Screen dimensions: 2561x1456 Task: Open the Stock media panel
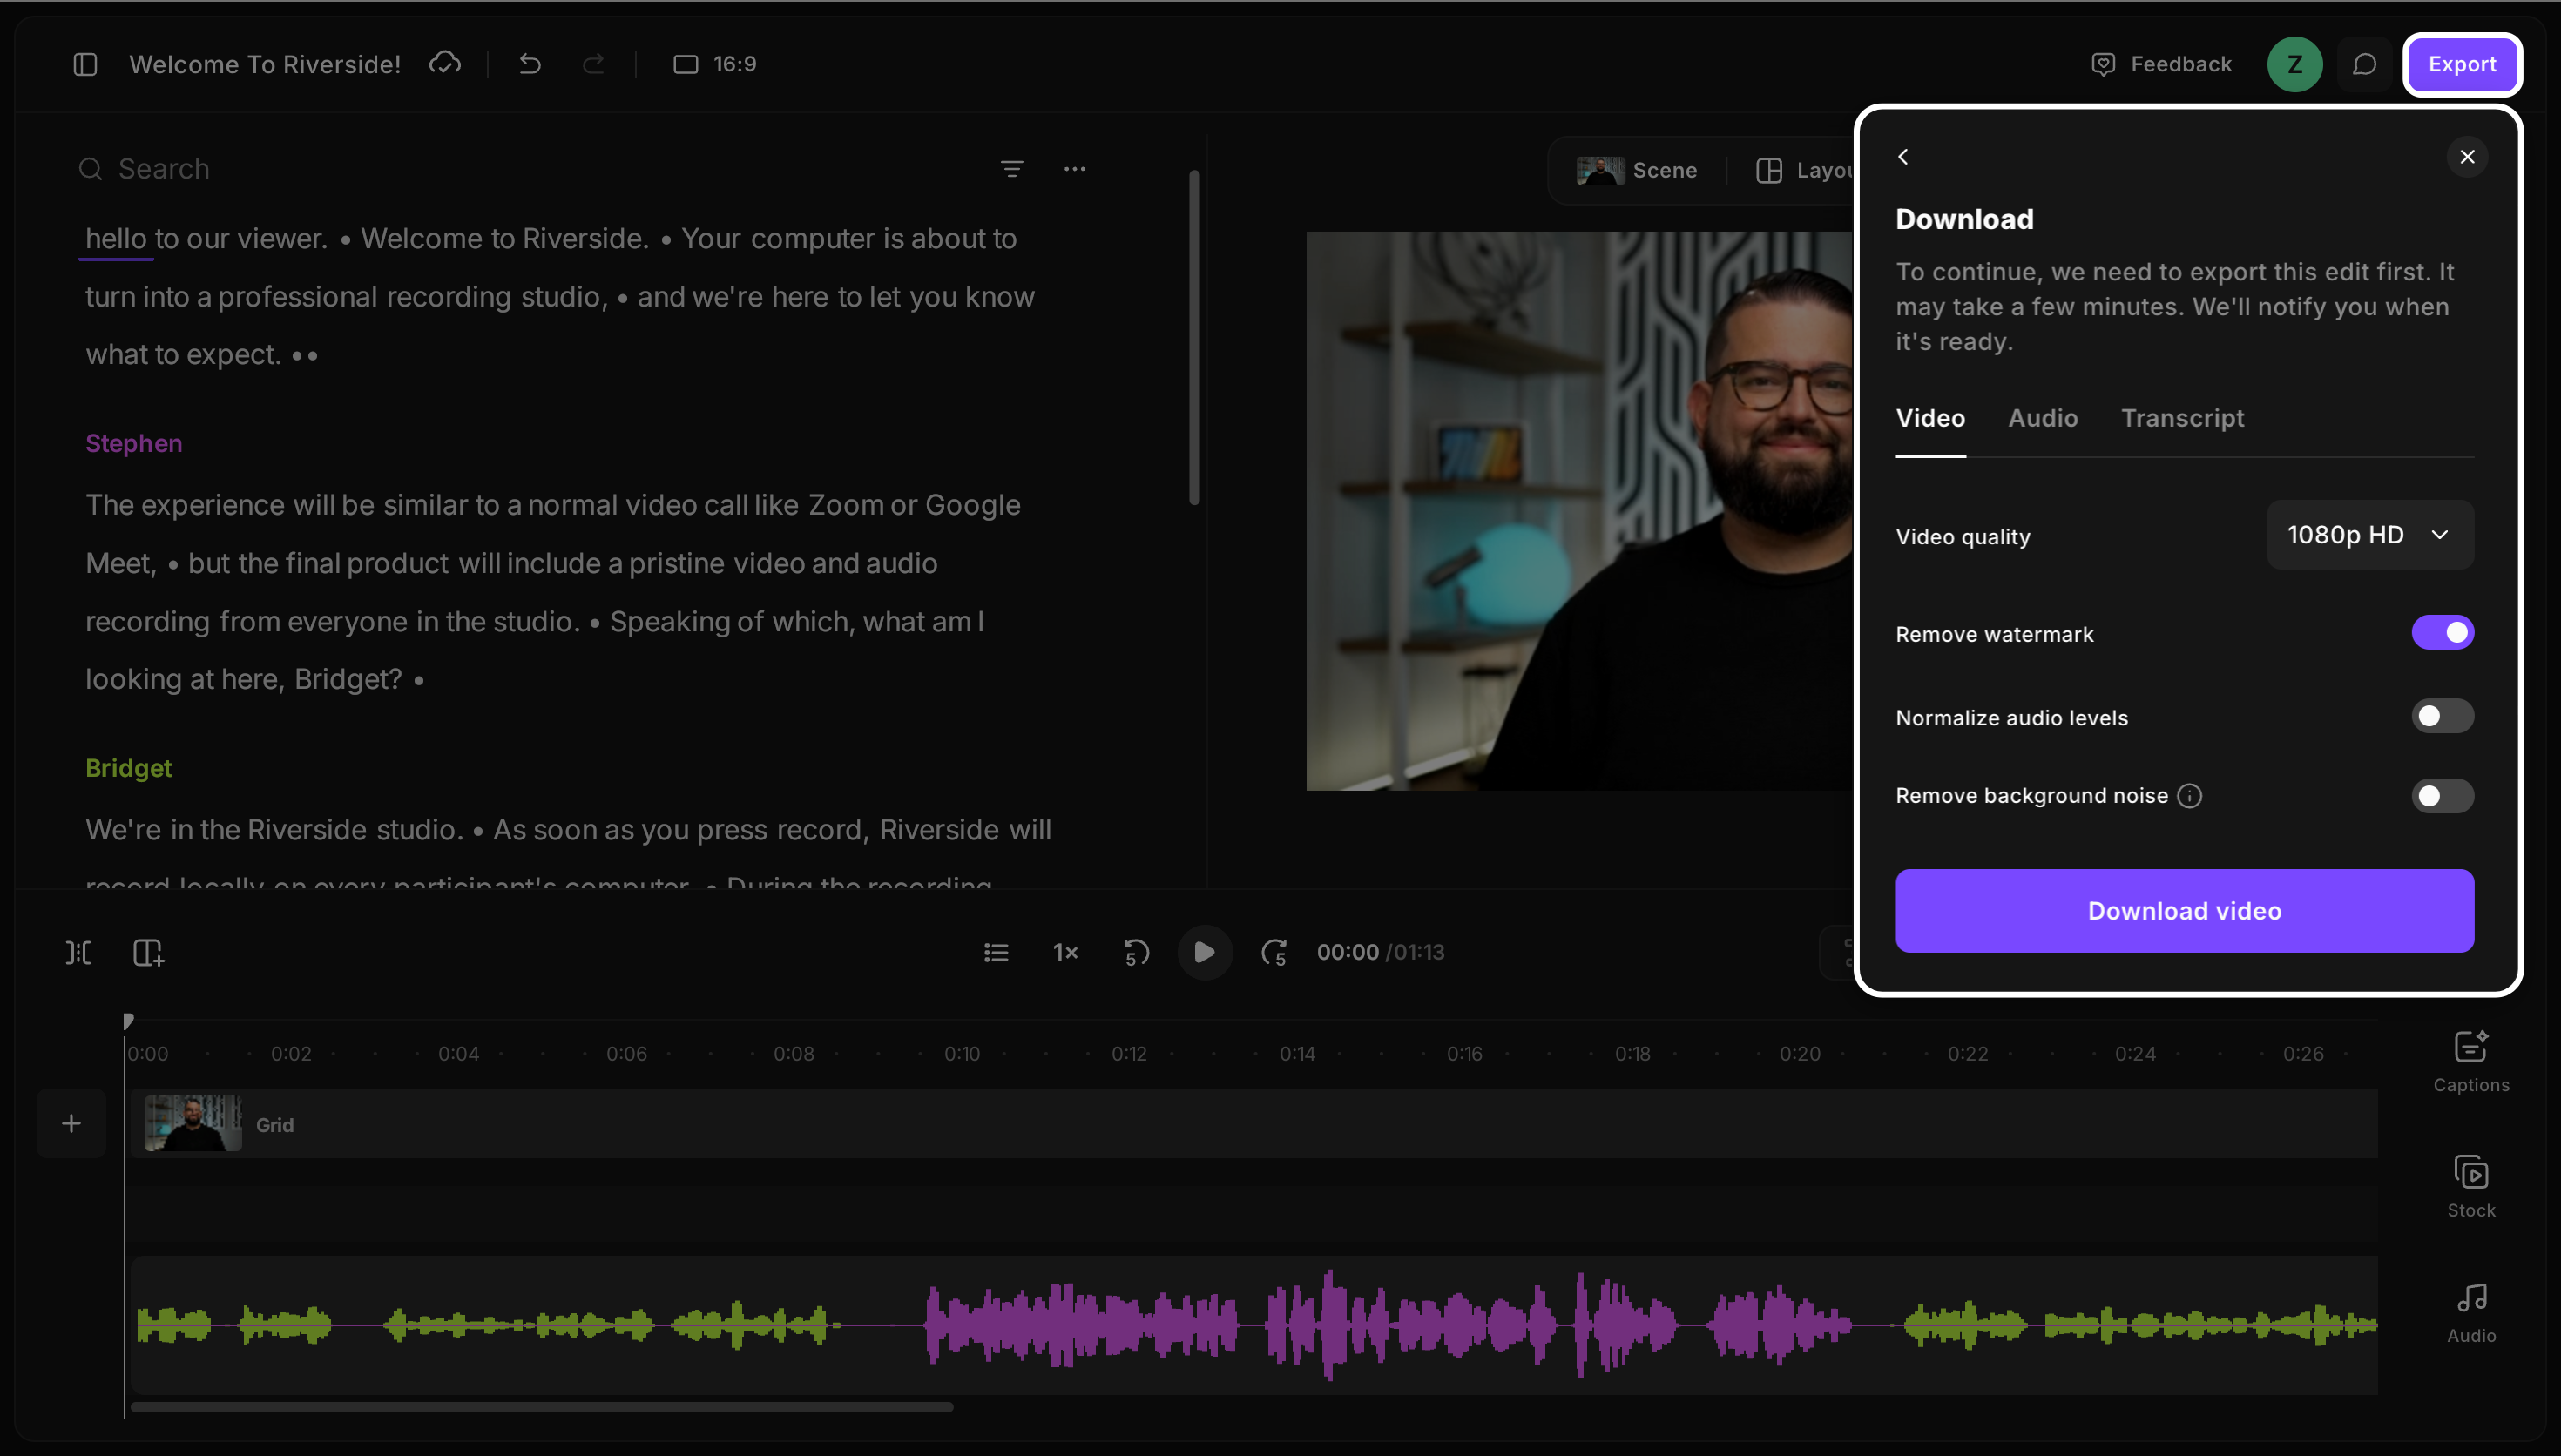[2471, 1187]
